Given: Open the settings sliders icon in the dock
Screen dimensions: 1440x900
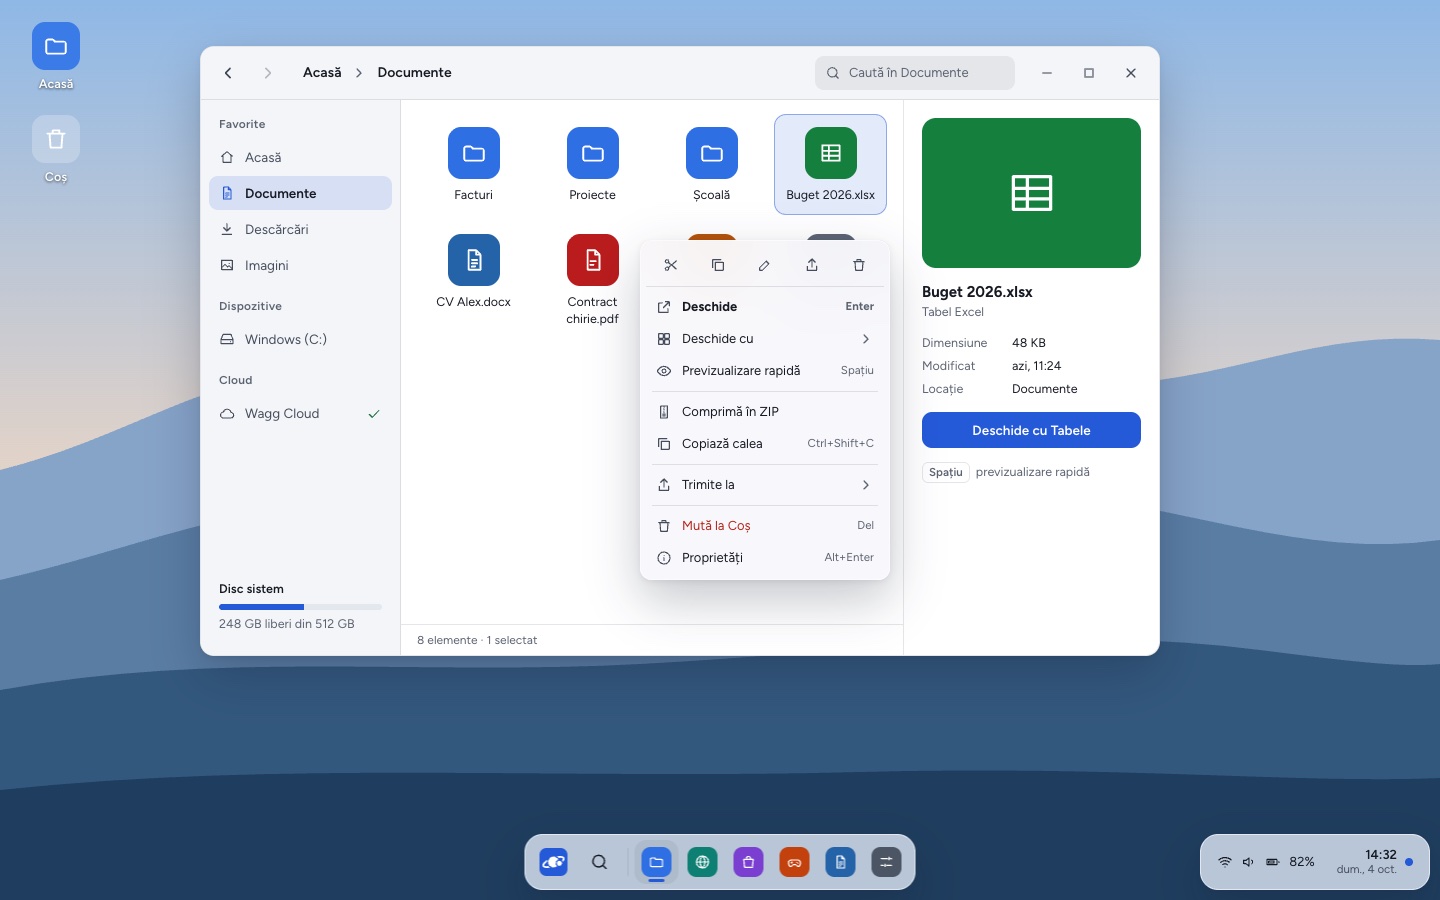Looking at the screenshot, I should click(886, 862).
